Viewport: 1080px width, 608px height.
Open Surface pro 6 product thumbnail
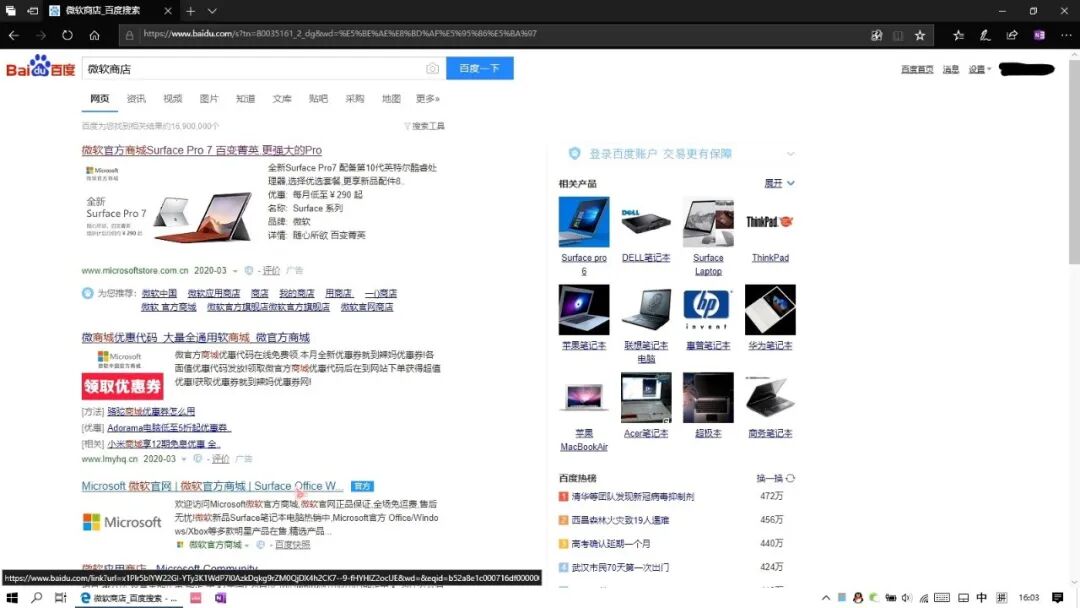pos(584,222)
